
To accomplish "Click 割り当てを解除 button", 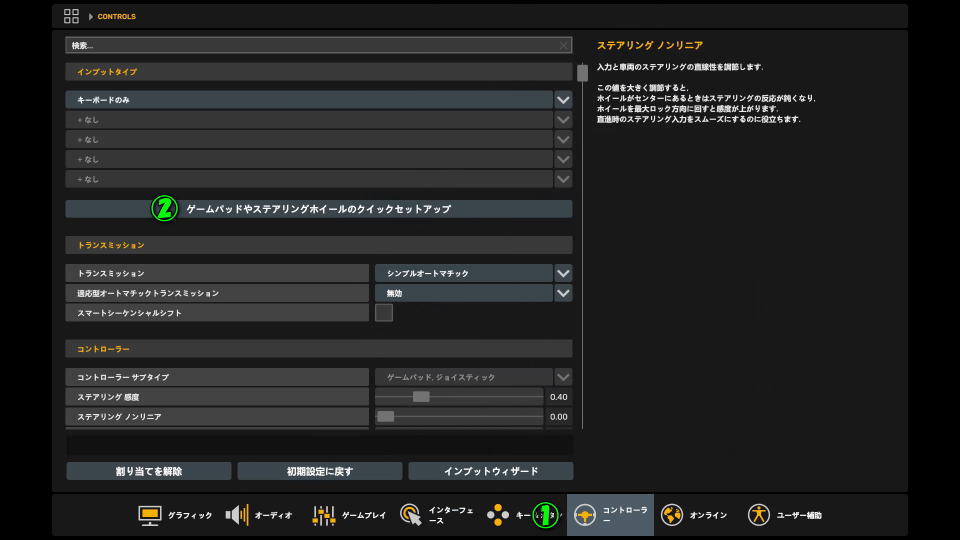I will coord(149,471).
